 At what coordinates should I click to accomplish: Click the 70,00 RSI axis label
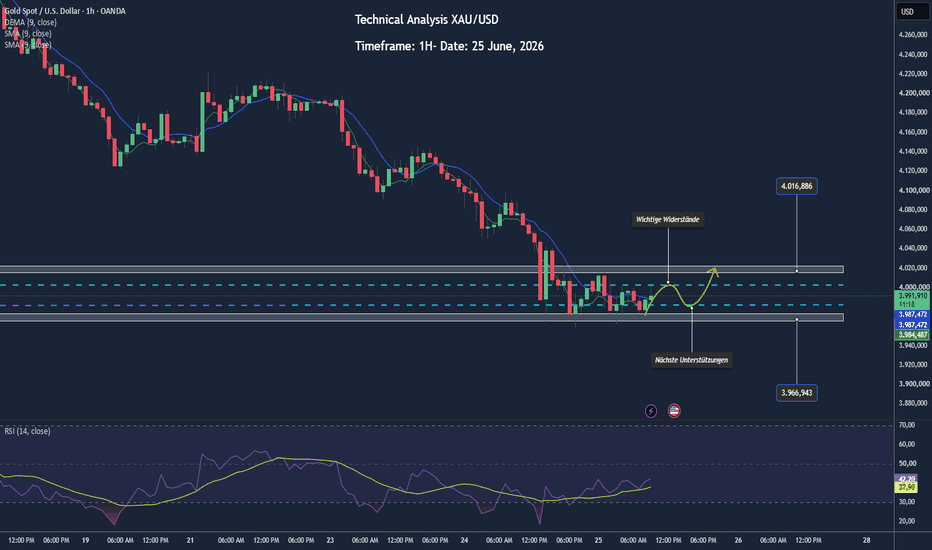click(907, 425)
